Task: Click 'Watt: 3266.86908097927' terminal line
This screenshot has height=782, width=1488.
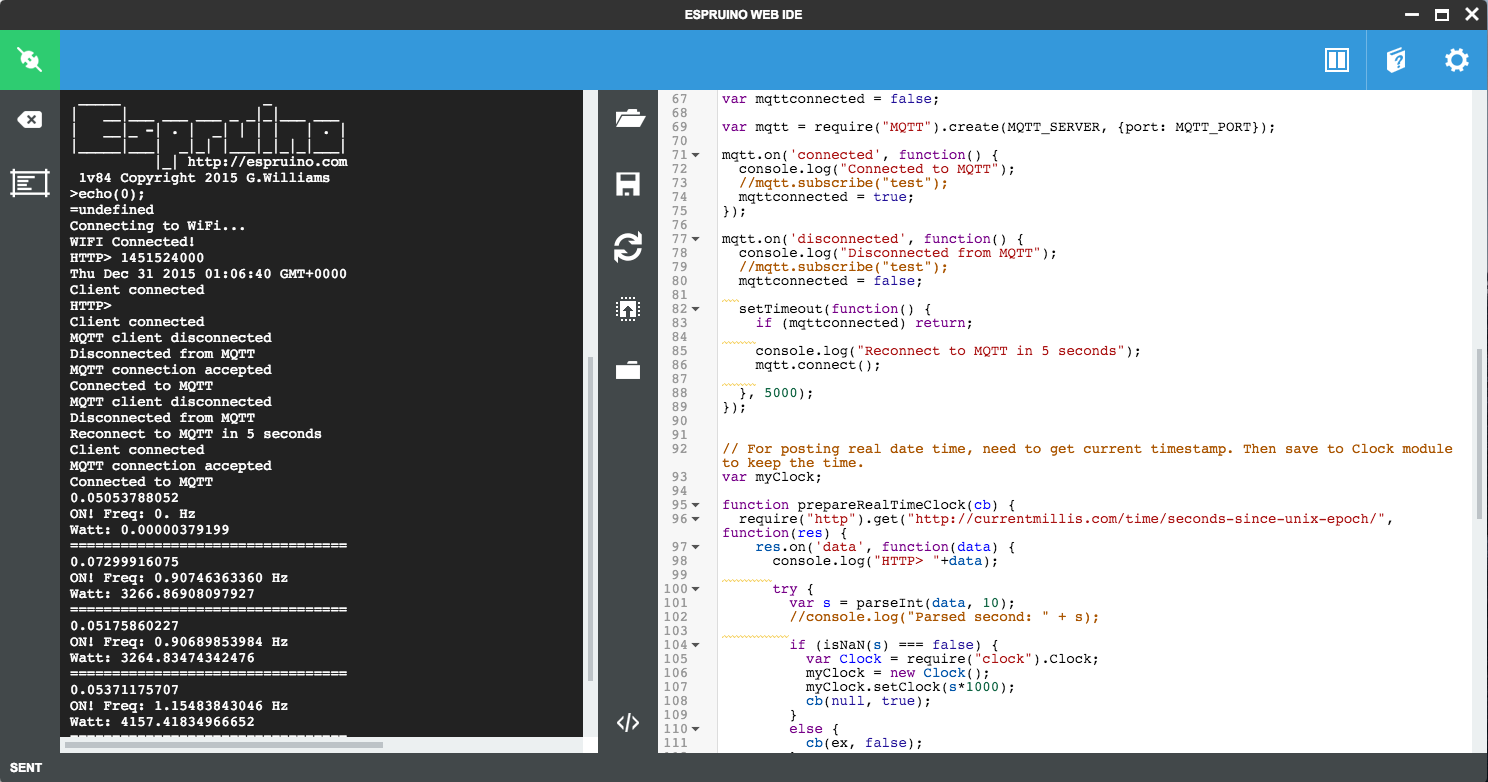Action: [162, 593]
